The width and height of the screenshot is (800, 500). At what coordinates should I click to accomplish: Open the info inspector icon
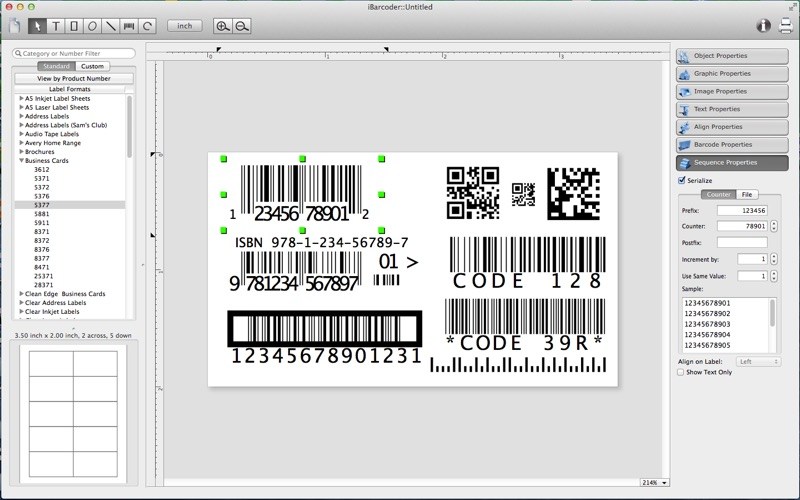(763, 26)
